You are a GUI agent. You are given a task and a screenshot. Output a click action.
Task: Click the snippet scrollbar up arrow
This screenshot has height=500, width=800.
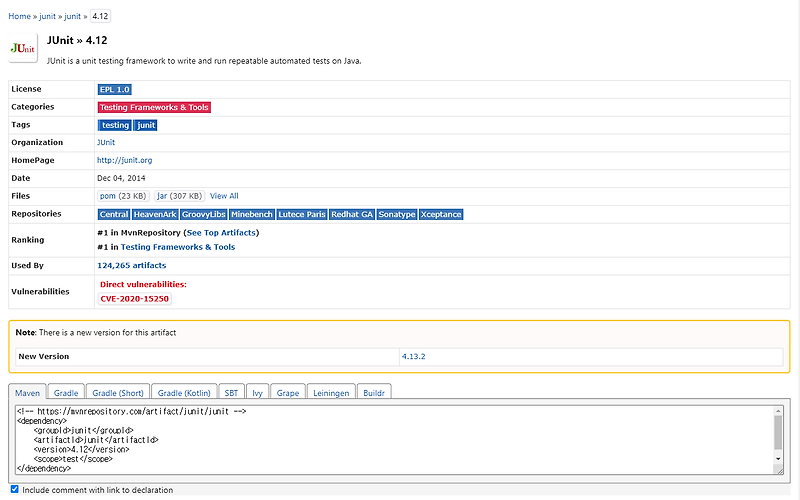pyautogui.click(x=778, y=411)
